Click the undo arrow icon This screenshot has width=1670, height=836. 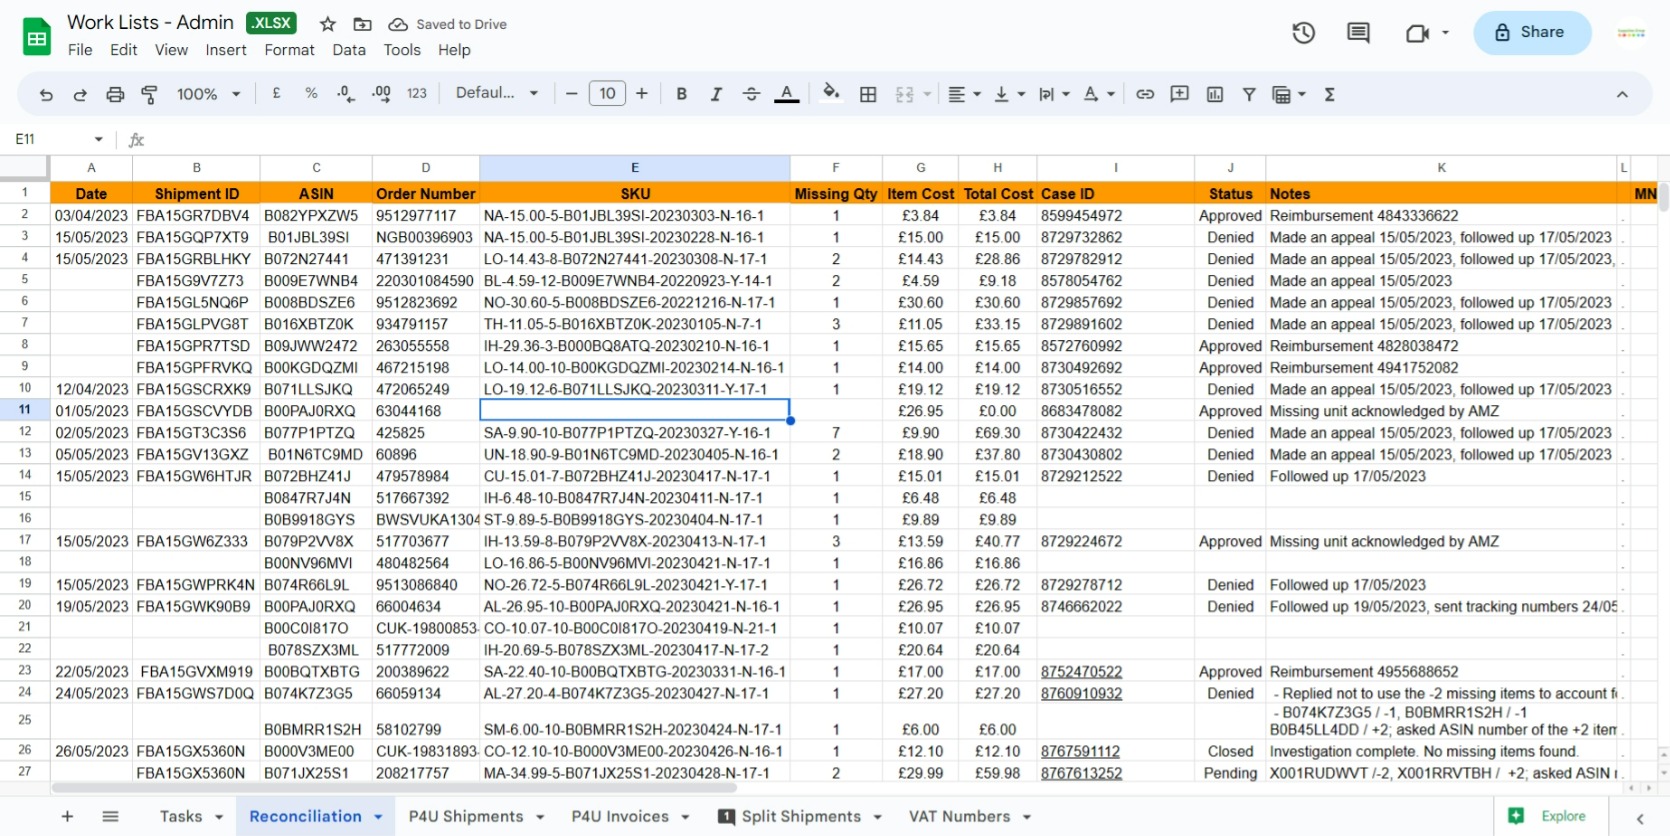(46, 94)
